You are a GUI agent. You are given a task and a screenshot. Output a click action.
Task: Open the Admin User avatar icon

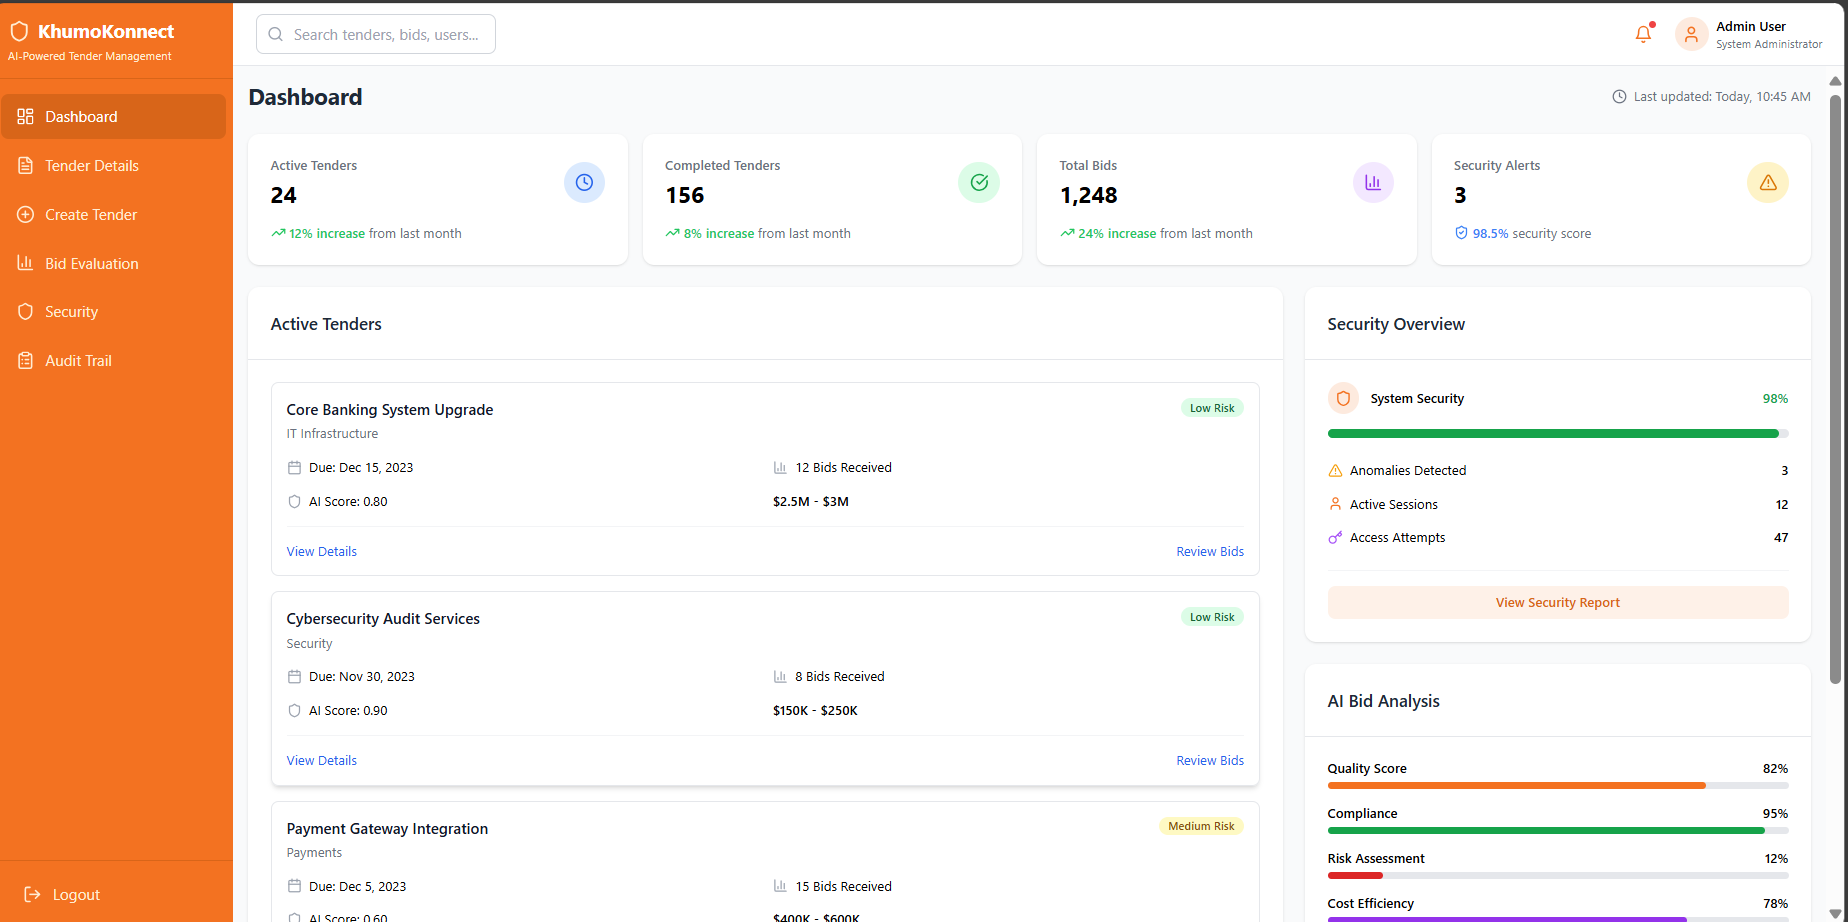click(x=1691, y=35)
